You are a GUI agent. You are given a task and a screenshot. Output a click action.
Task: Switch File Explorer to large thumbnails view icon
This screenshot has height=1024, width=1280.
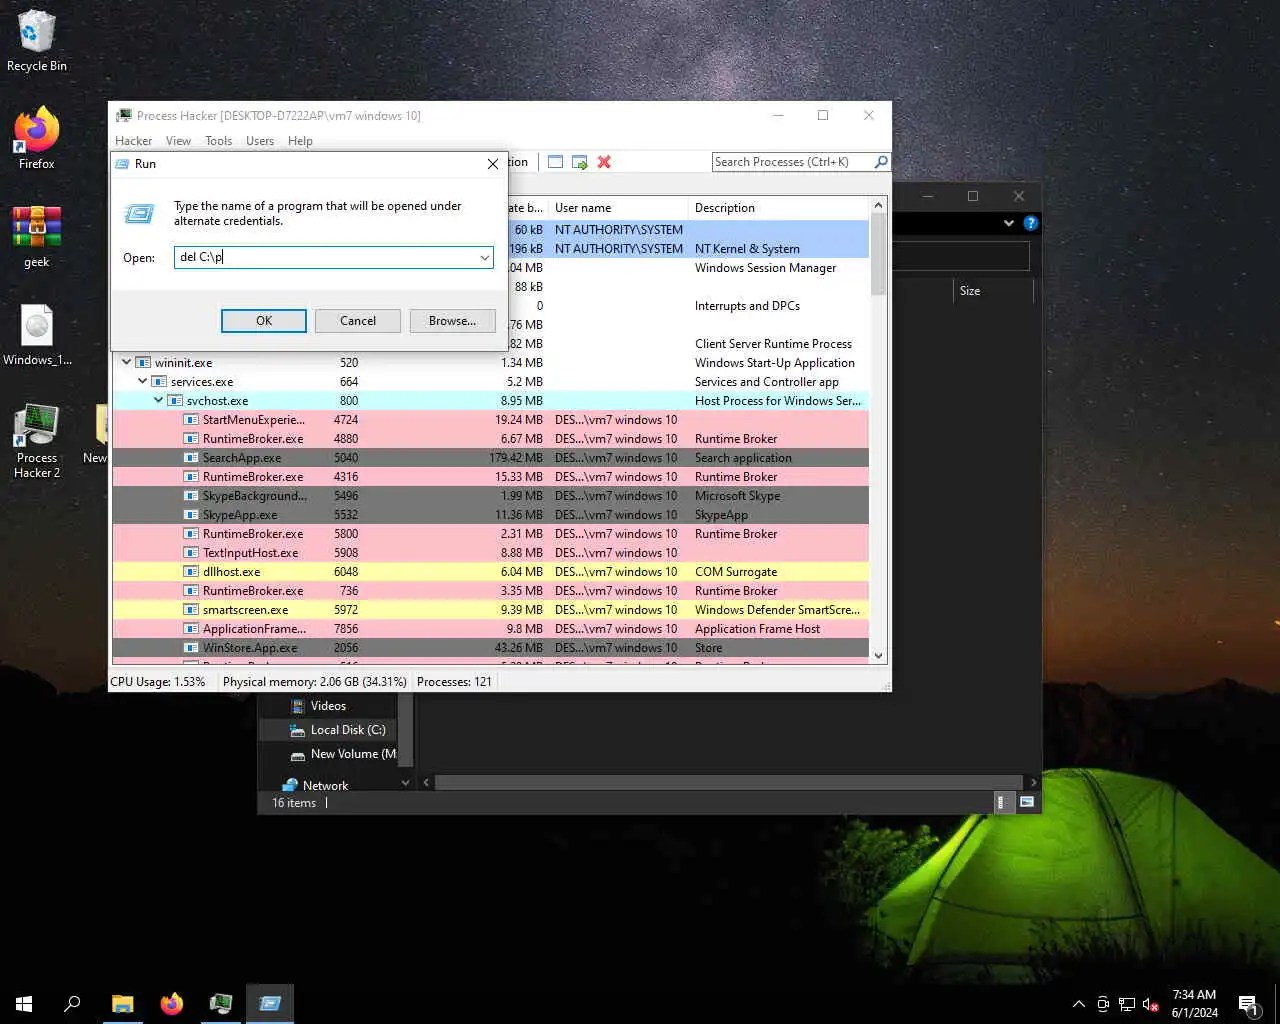click(x=1027, y=802)
